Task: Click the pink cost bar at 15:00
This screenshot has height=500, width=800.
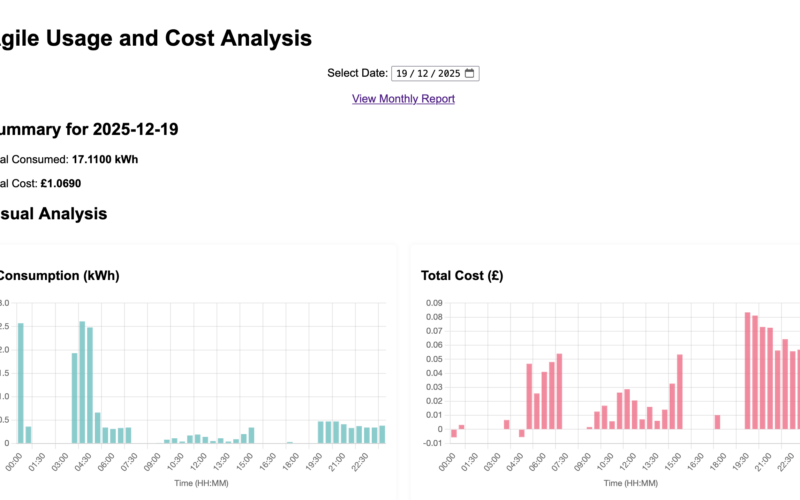Action: pyautogui.click(x=679, y=391)
